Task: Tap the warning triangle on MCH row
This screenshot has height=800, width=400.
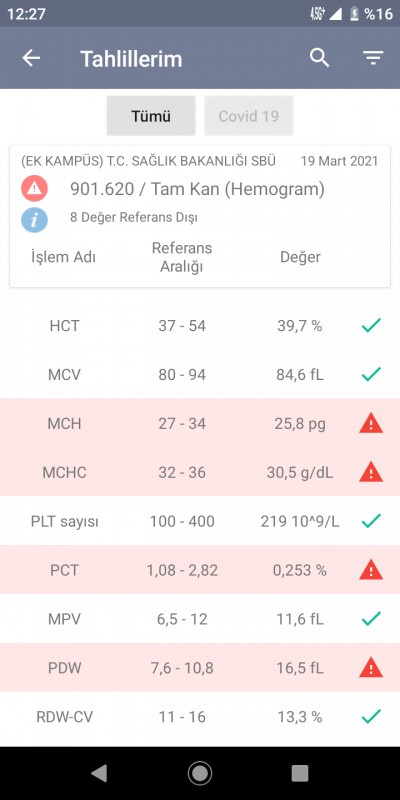Action: click(x=371, y=424)
